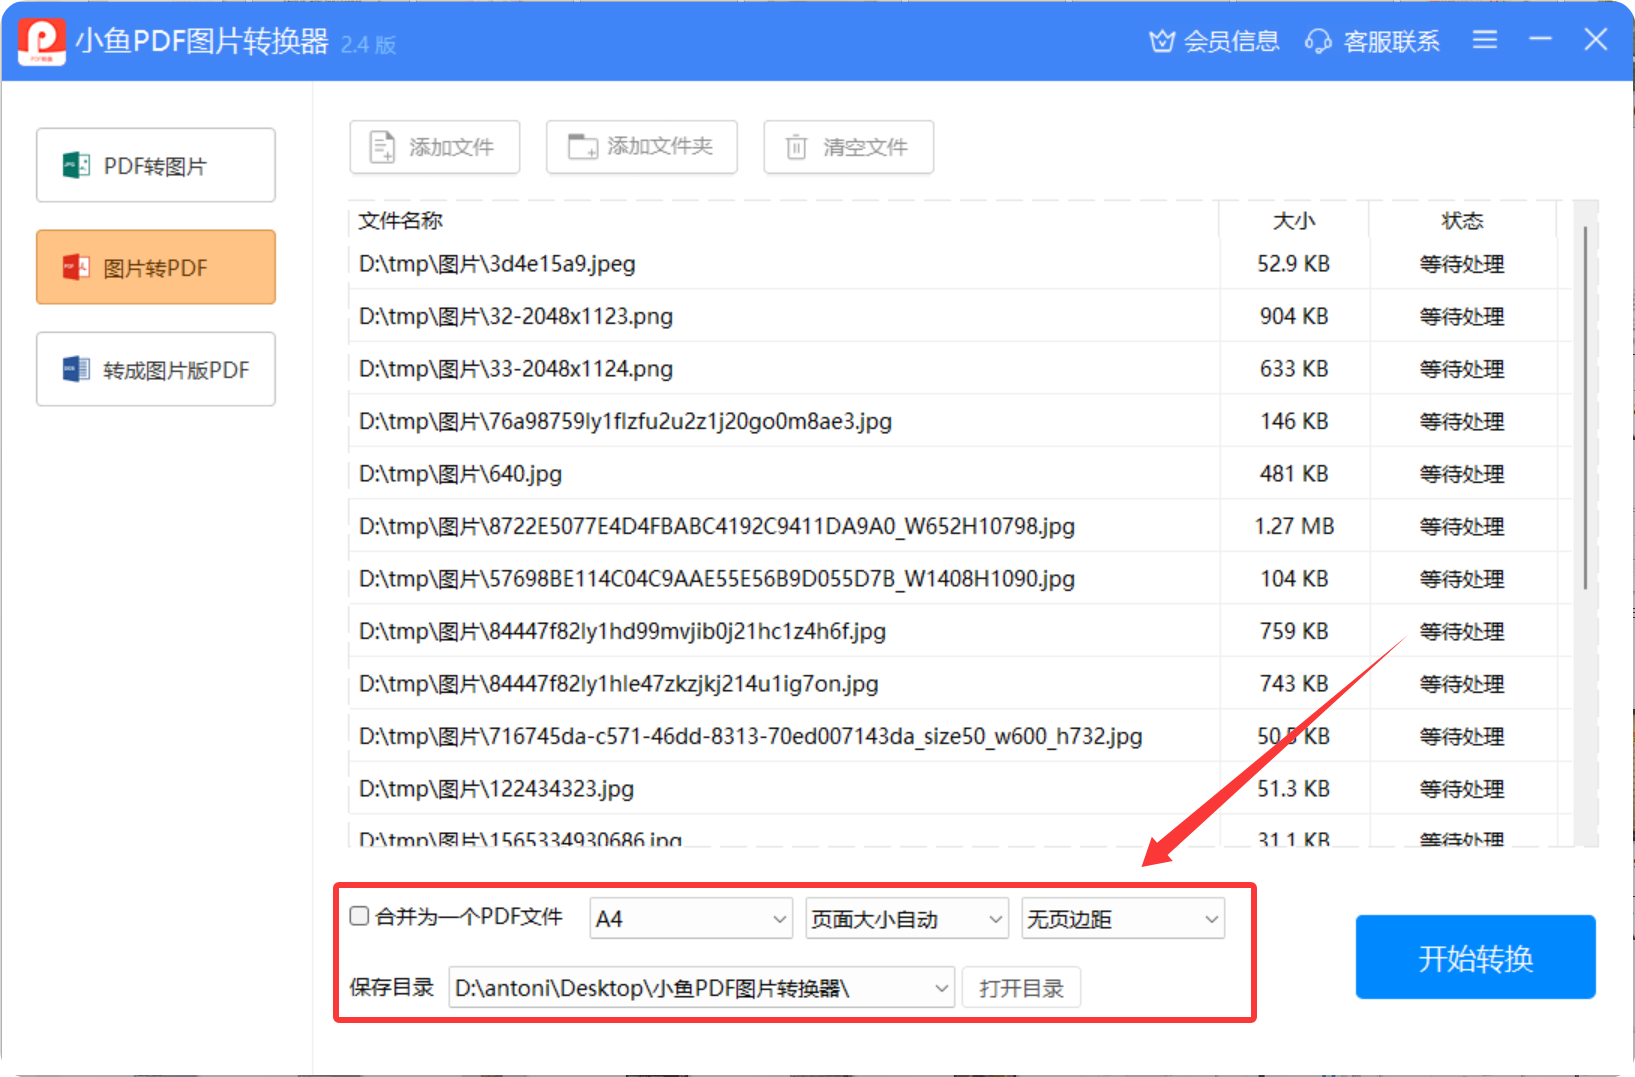This screenshot has width=1635, height=1077.
Task: Open the A4 paper size dropdown
Action: 690,917
